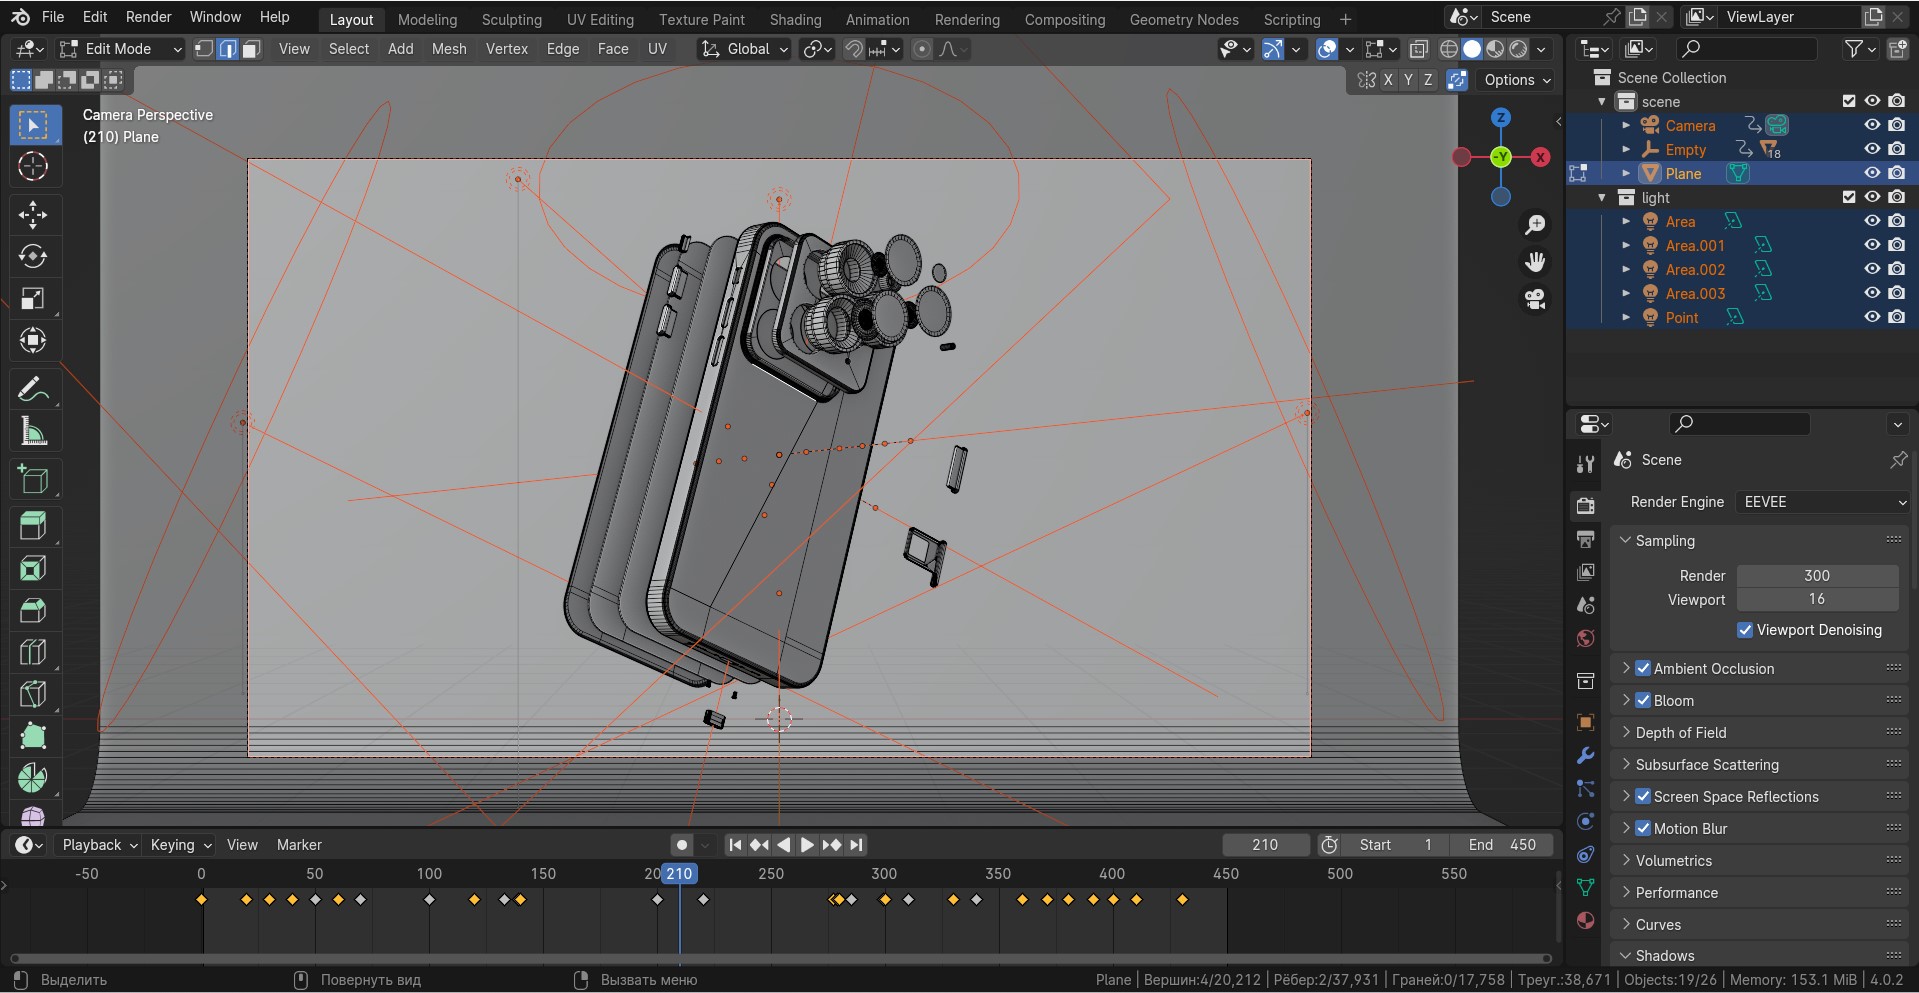Image resolution: width=1919 pixels, height=993 pixels.
Task: Click the zoom viewport magnifier icon
Action: pos(1535,225)
